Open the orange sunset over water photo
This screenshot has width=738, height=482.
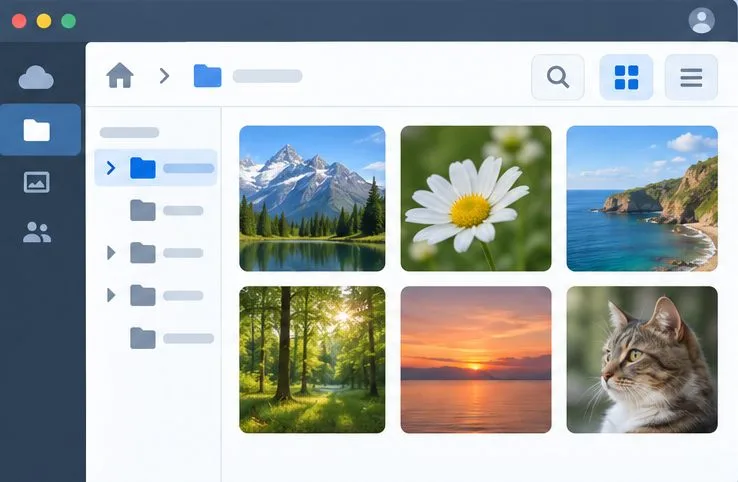pos(476,360)
